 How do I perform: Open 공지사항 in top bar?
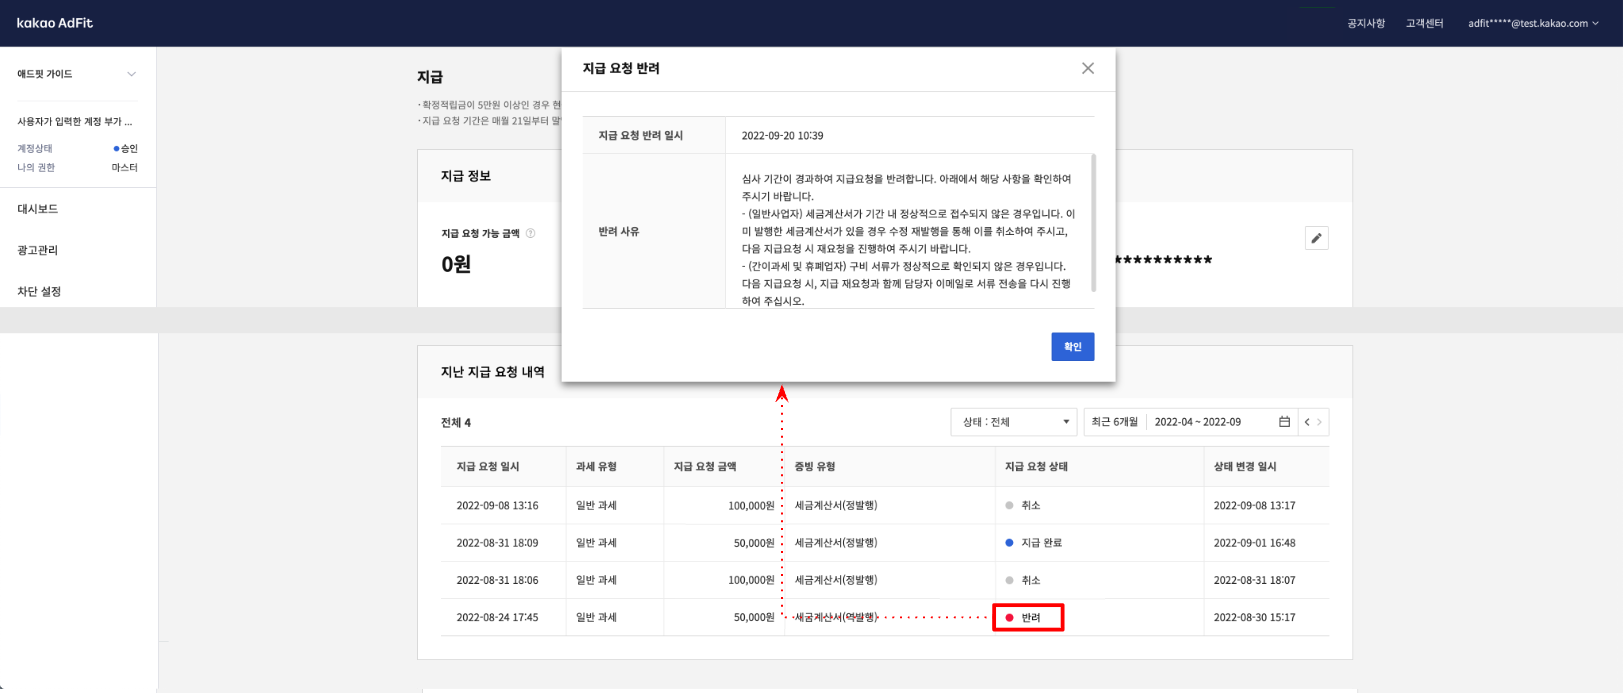point(1366,23)
